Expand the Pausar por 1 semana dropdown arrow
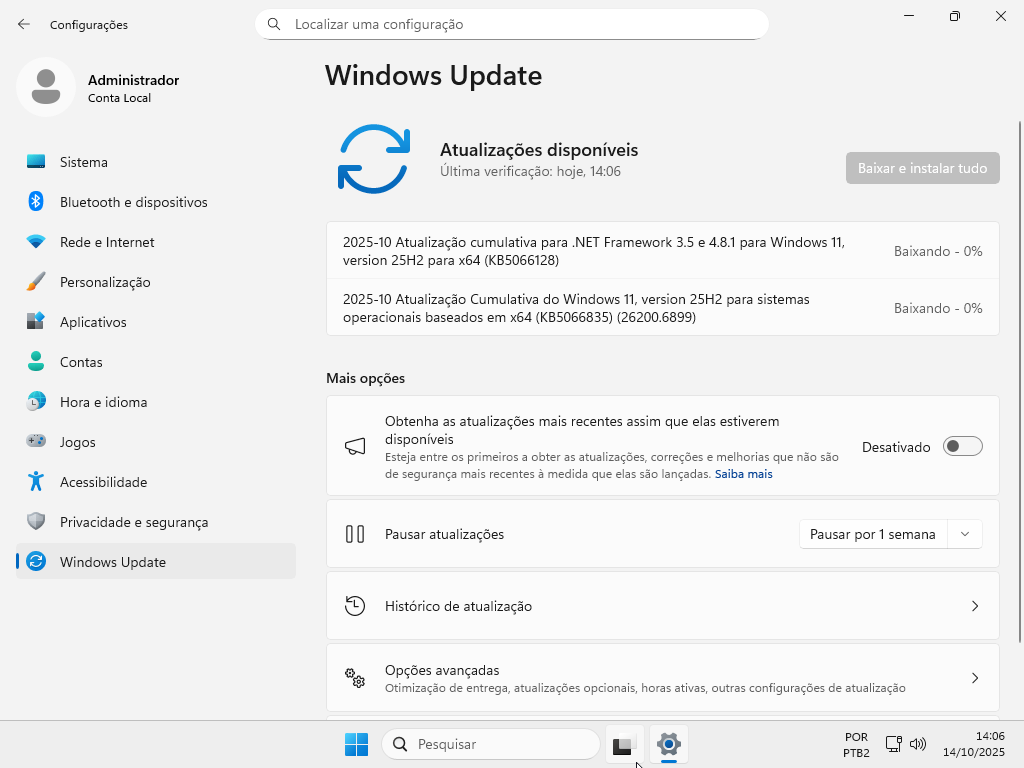The image size is (1024, 768). (x=965, y=534)
